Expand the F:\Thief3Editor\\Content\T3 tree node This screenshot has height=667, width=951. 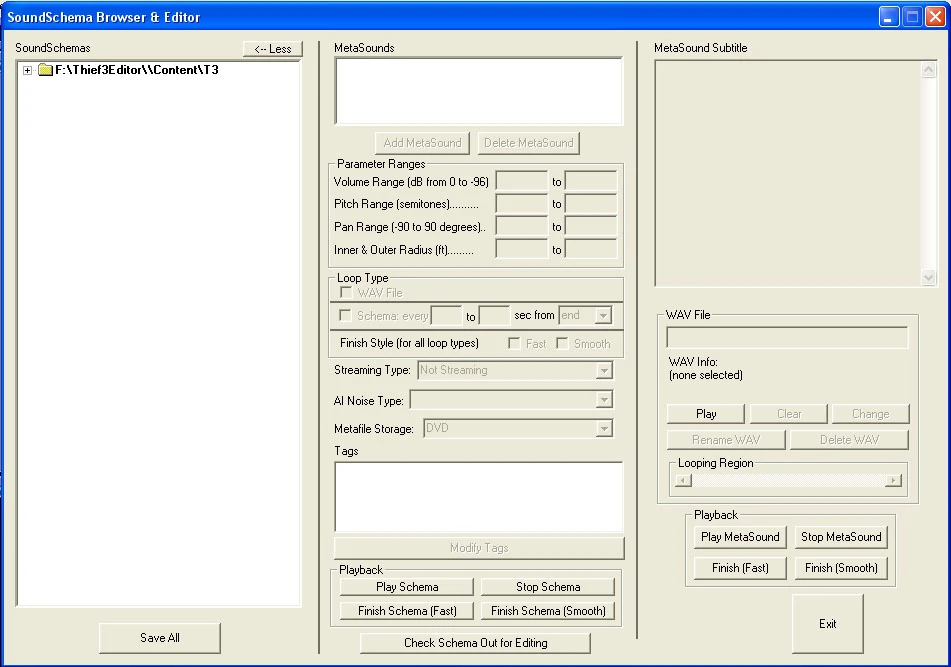[27, 70]
